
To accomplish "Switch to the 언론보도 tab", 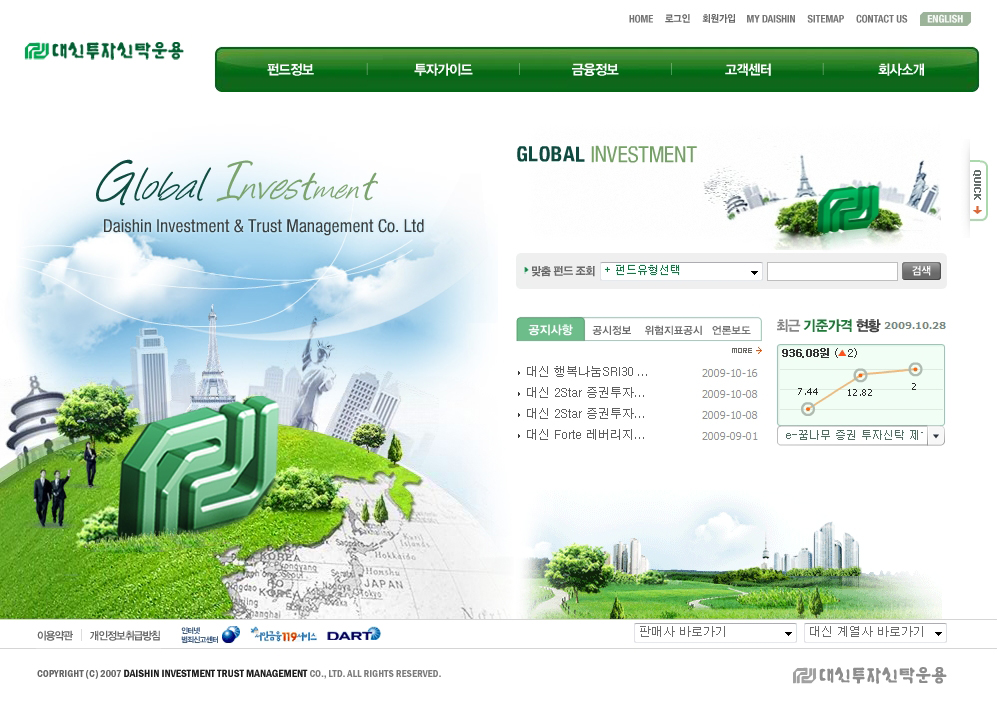I will tap(731, 330).
